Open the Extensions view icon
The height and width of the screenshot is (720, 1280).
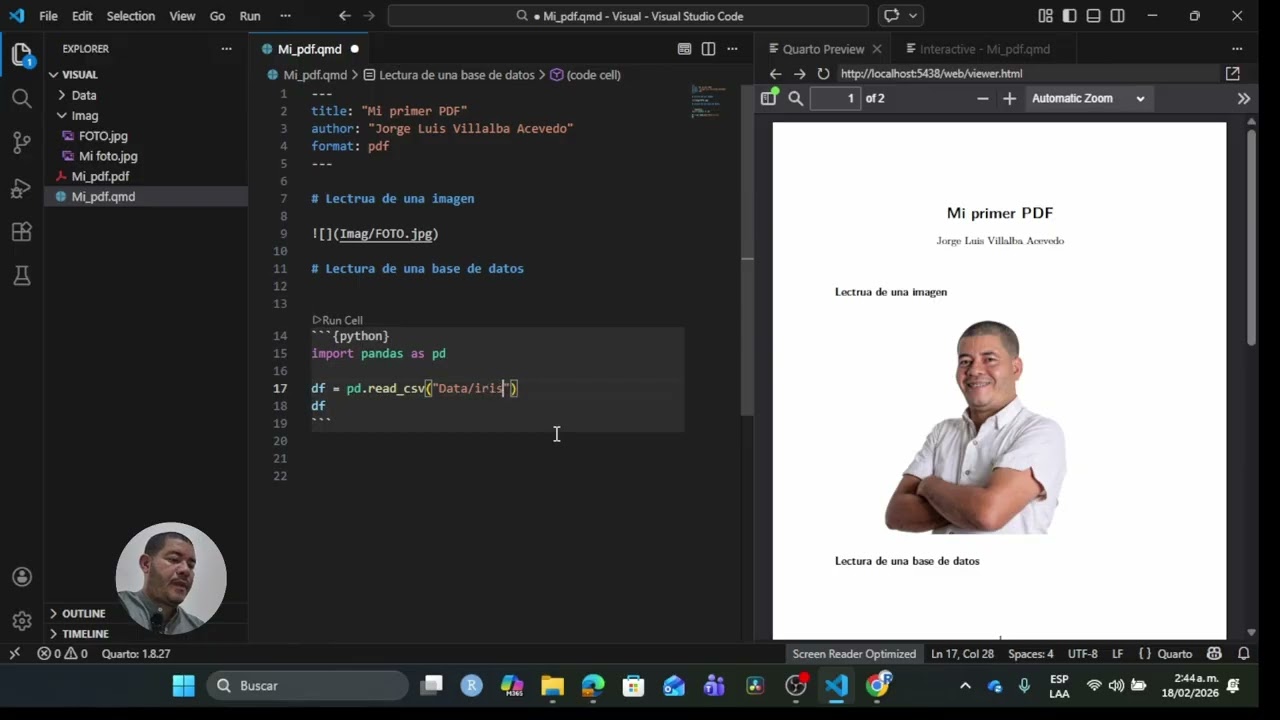21,232
